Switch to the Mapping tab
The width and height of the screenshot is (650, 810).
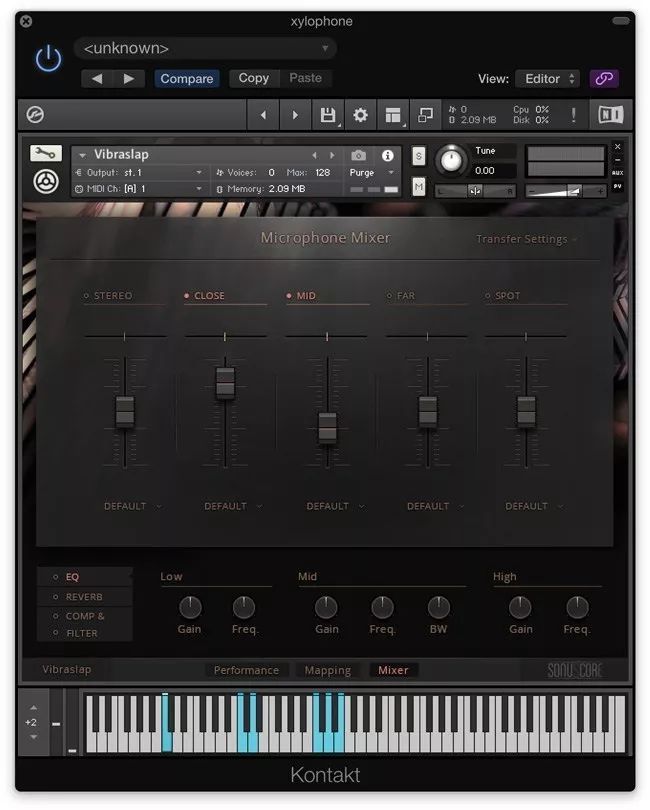(328, 670)
